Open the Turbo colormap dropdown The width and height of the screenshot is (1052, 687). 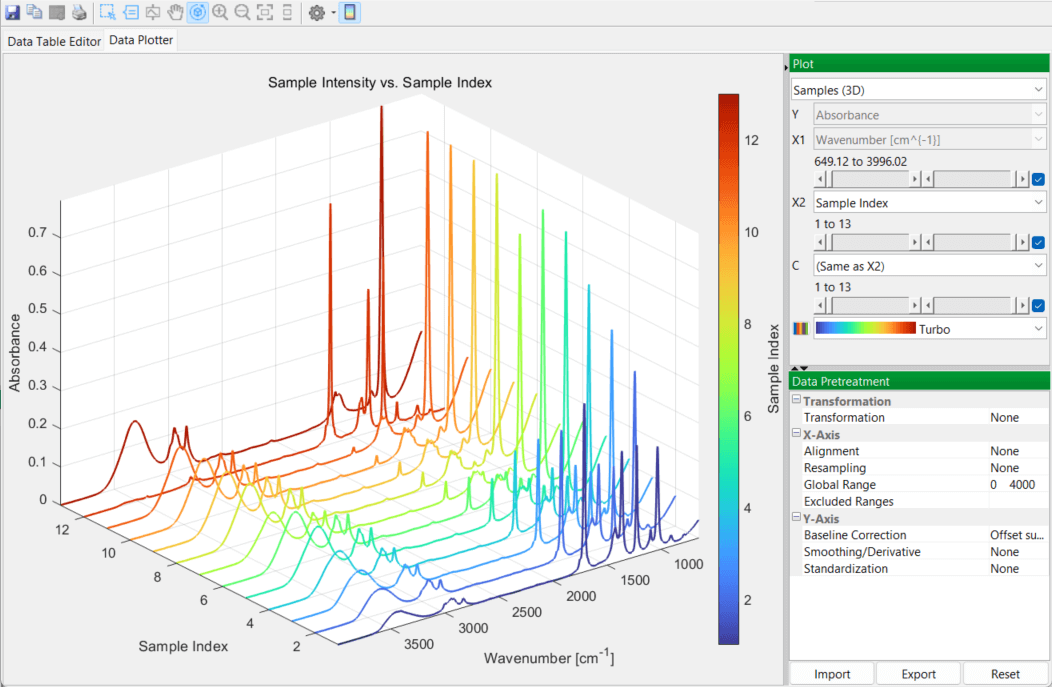(x=930, y=328)
